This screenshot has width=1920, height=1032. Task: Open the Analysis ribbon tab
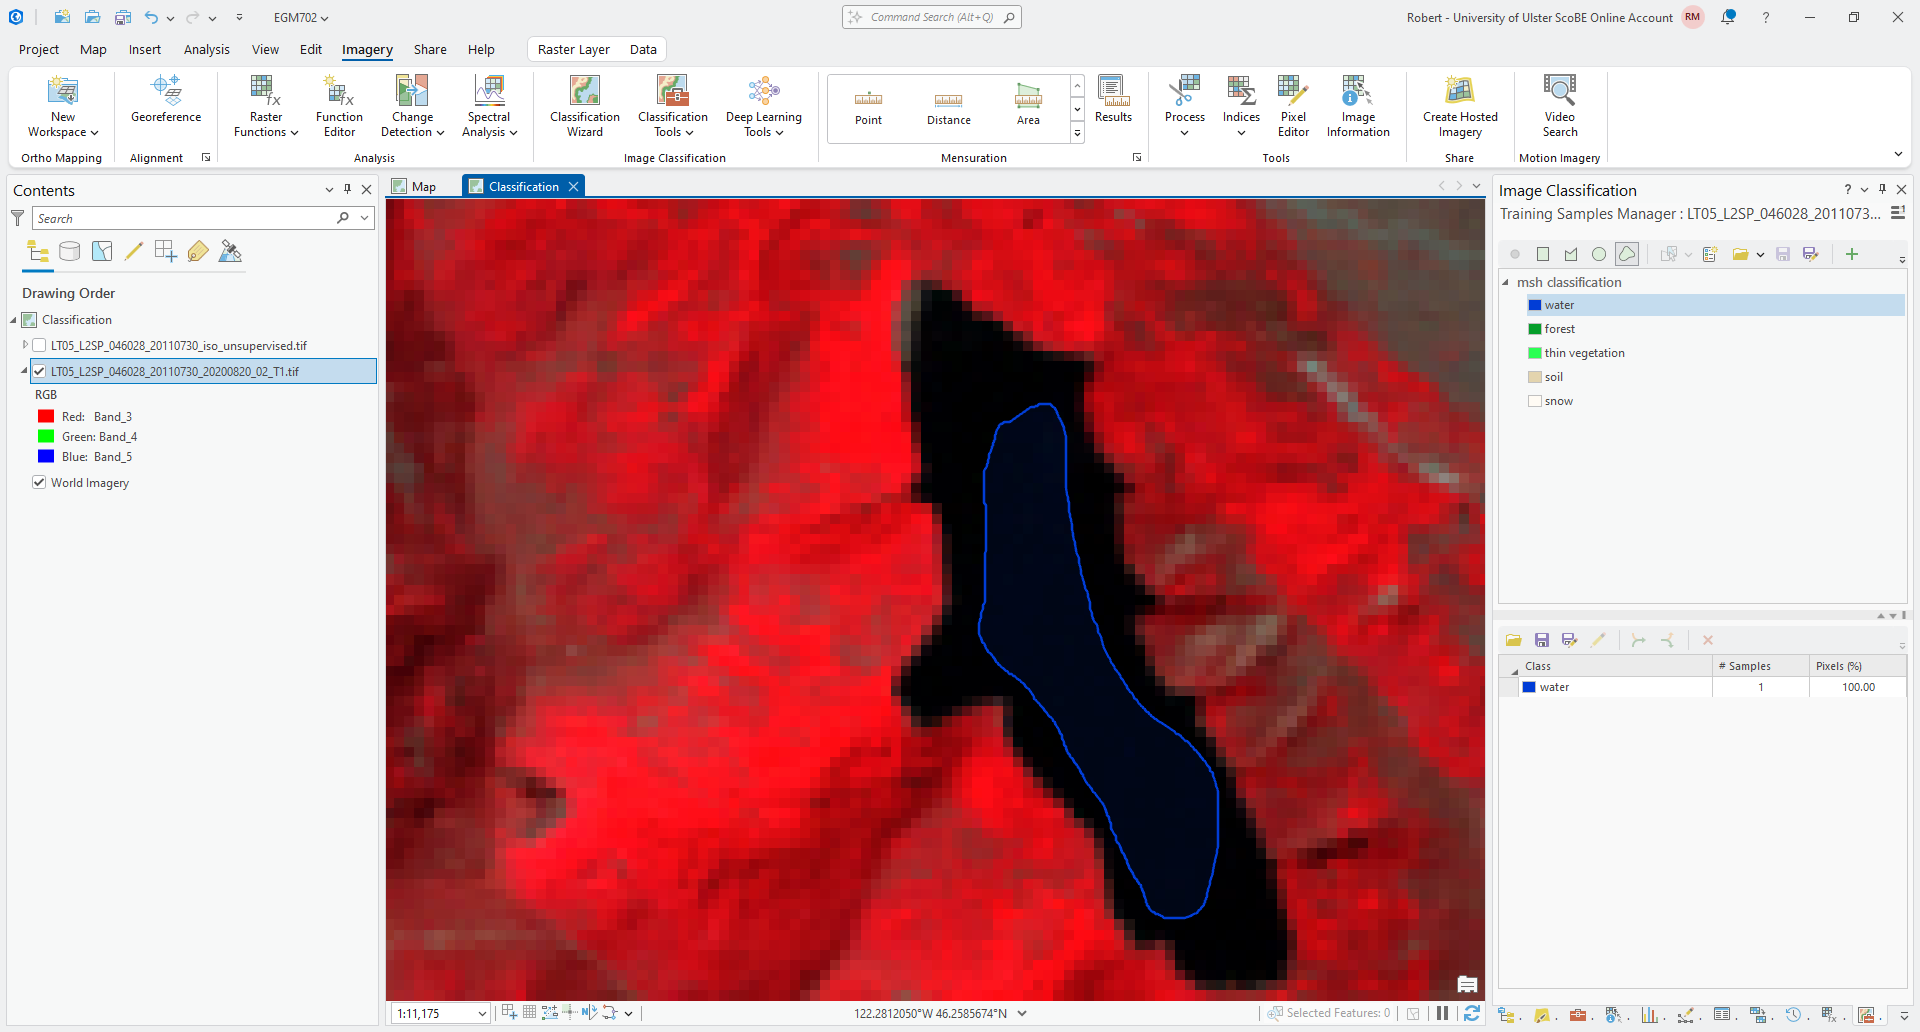(206, 49)
